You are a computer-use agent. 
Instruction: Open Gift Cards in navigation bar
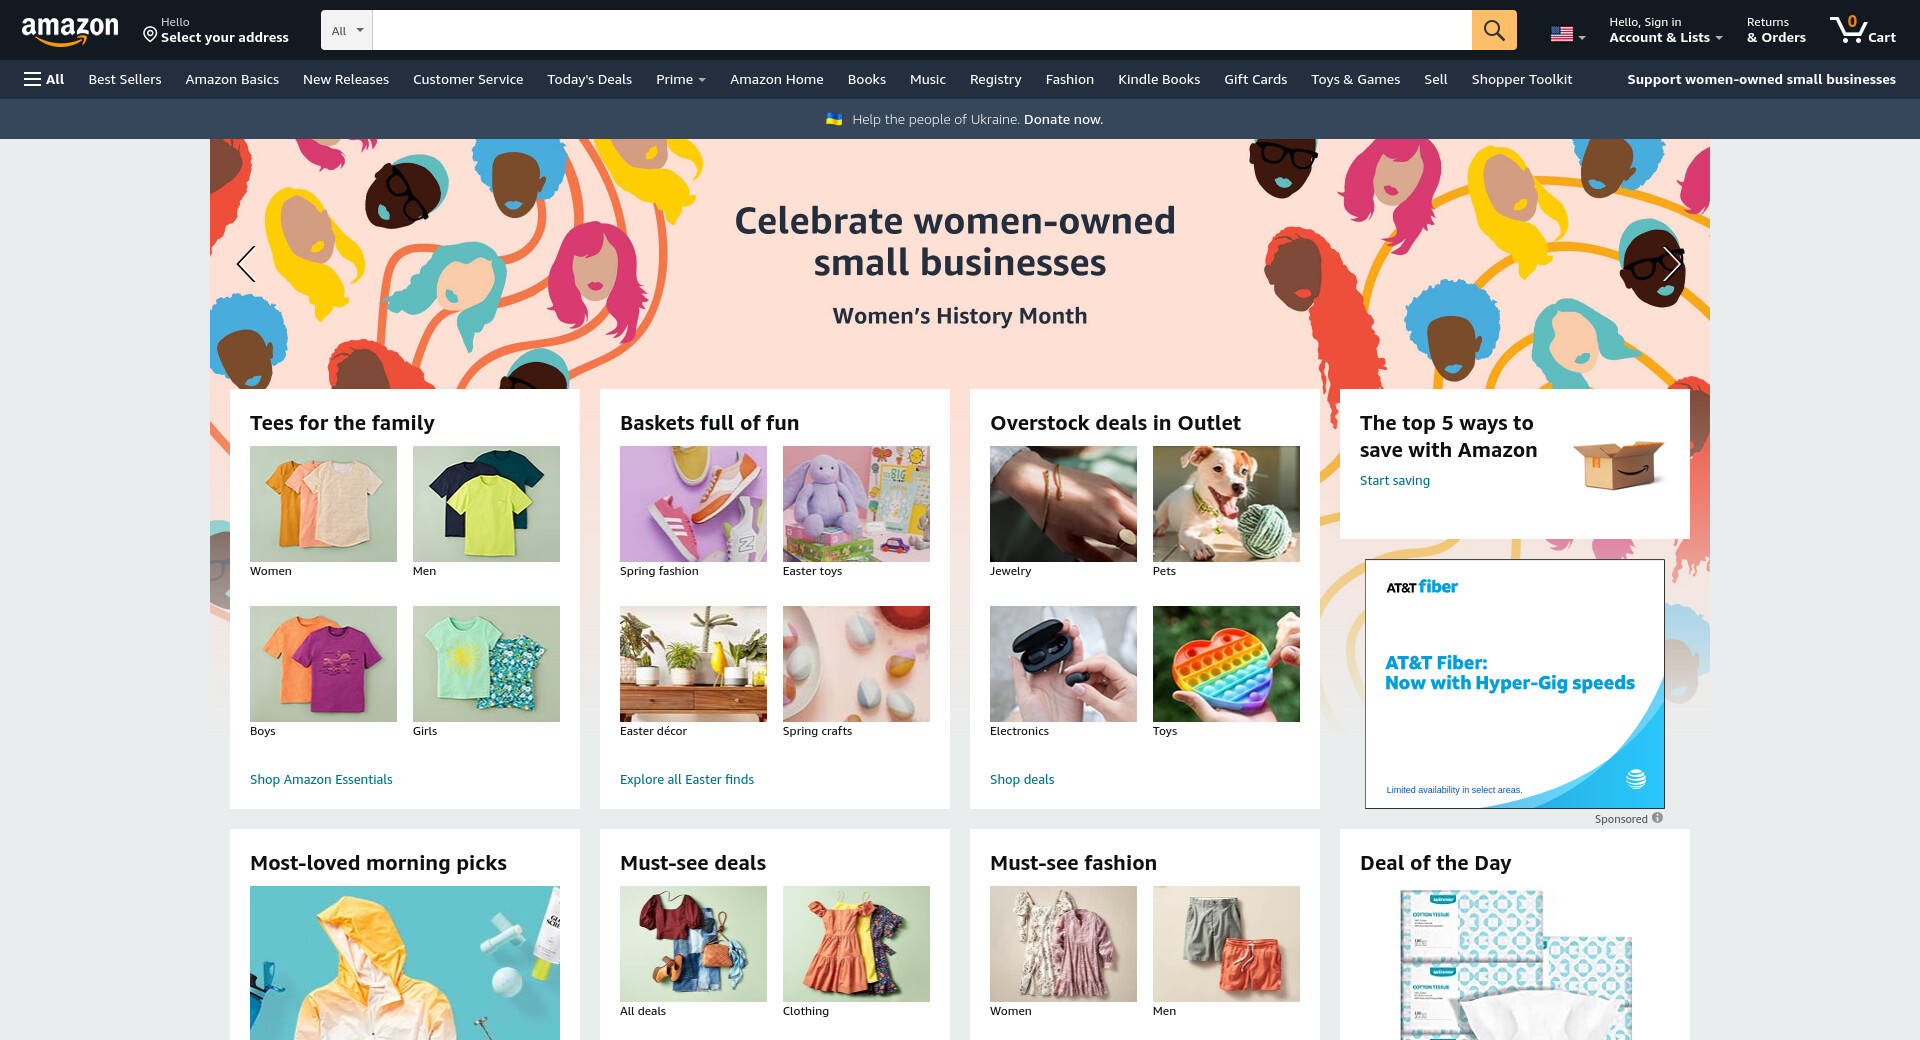click(x=1255, y=79)
